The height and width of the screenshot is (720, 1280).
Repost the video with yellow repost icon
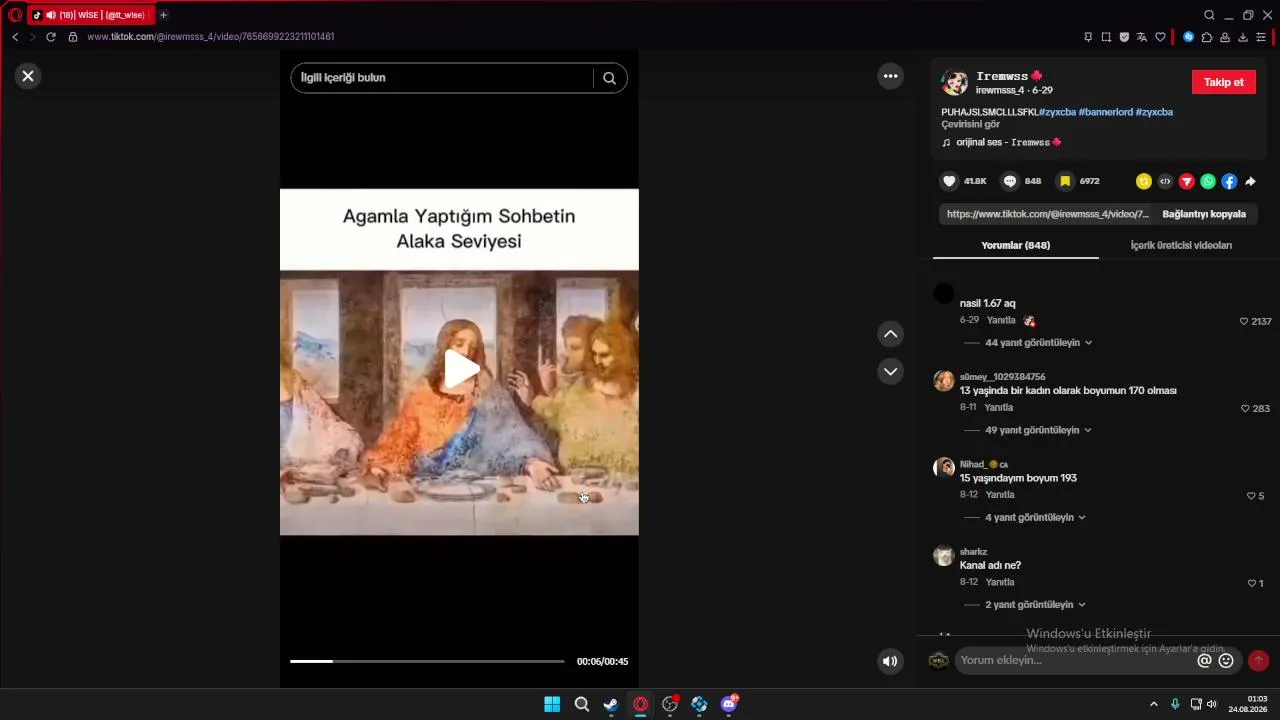pyautogui.click(x=1144, y=181)
